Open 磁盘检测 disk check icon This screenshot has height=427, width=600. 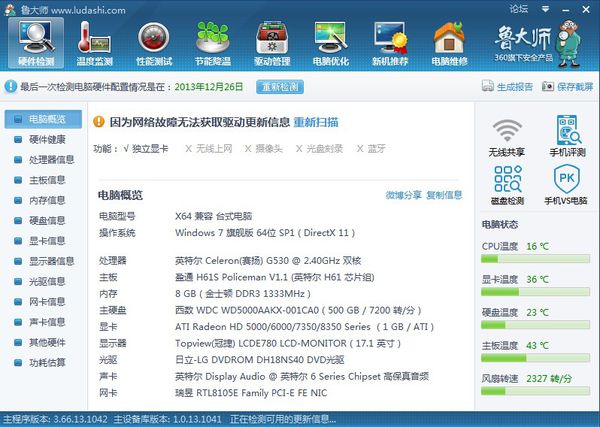[x=508, y=186]
